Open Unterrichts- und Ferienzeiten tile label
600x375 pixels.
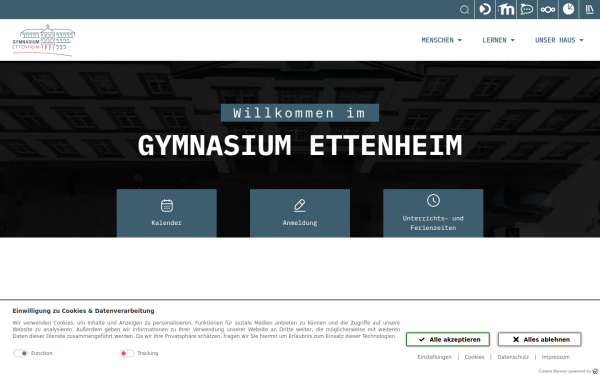[x=433, y=223]
